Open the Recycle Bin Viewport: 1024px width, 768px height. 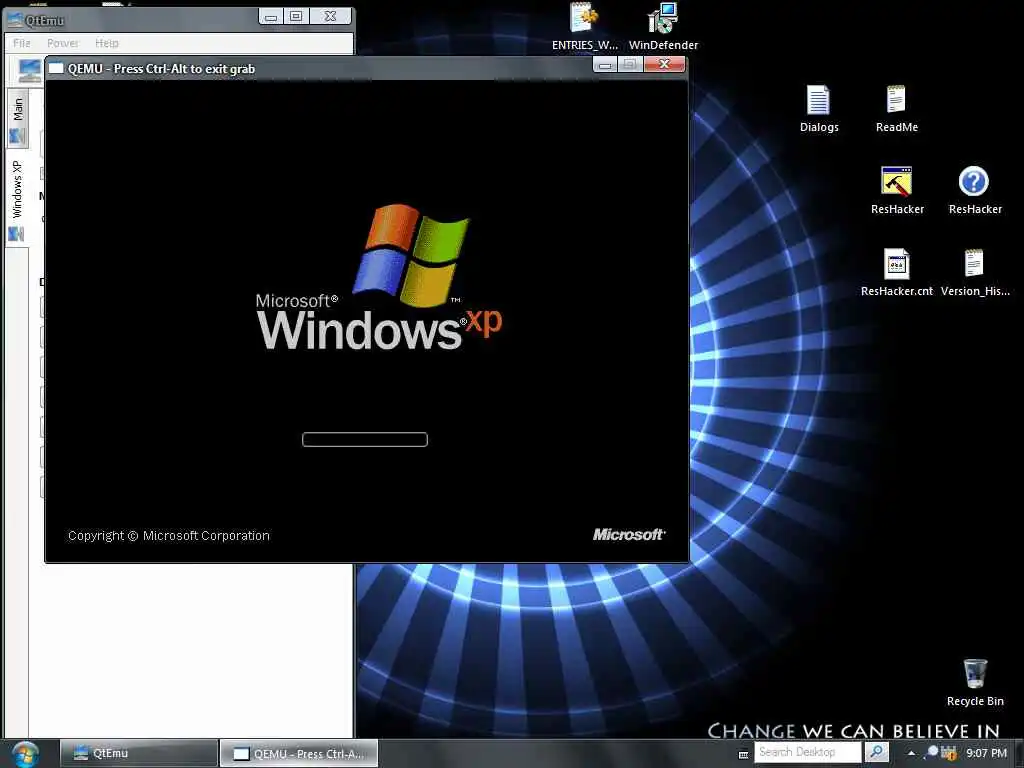coord(974,682)
